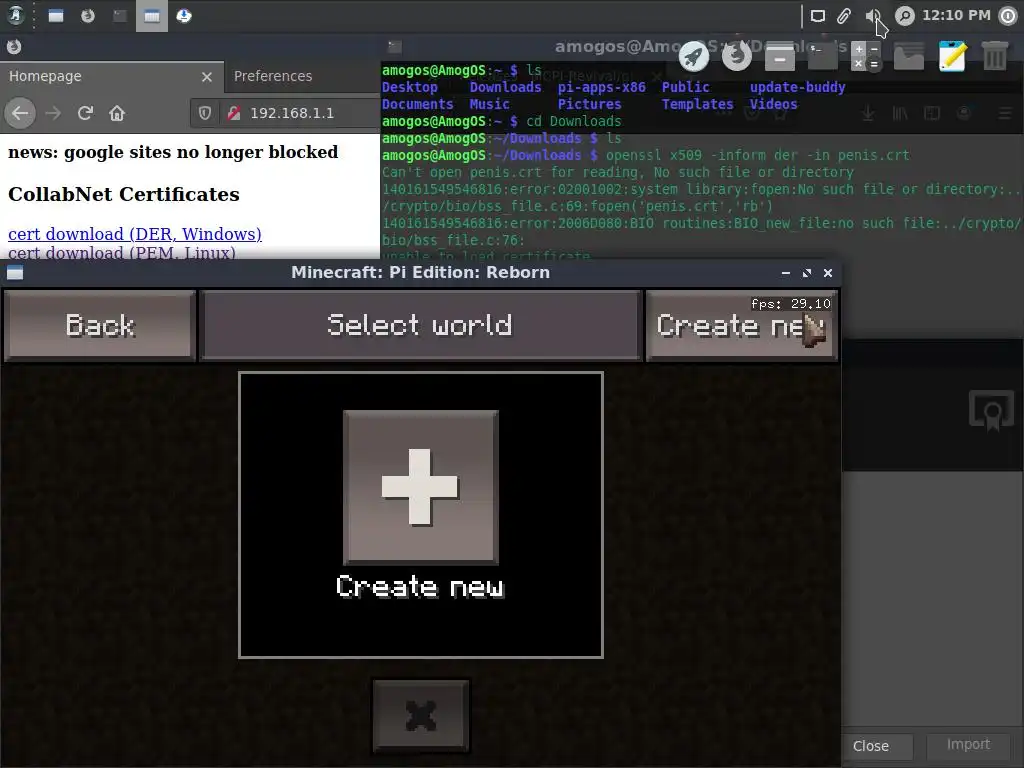Open the display tray icon

818,16
